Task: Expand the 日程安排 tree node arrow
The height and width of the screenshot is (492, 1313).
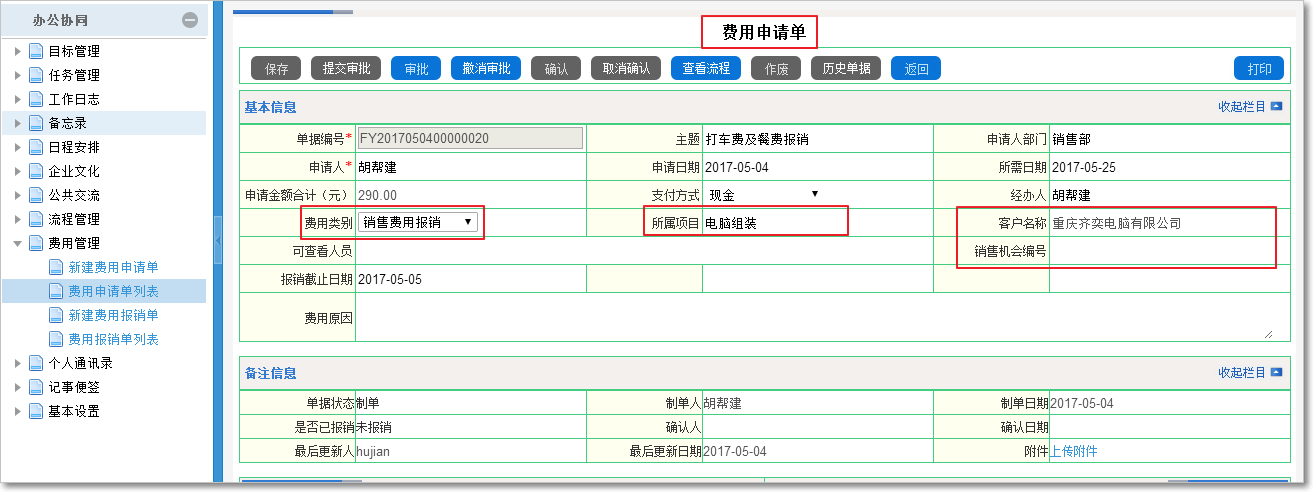Action: [18, 147]
